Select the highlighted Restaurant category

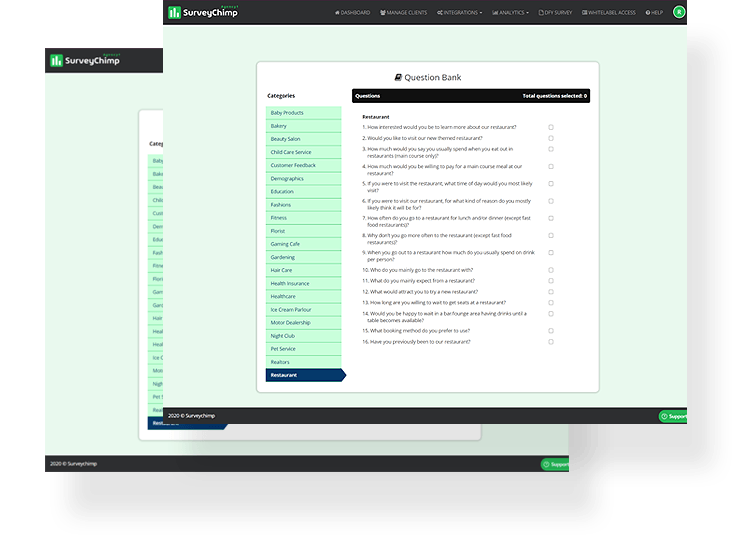(x=303, y=375)
